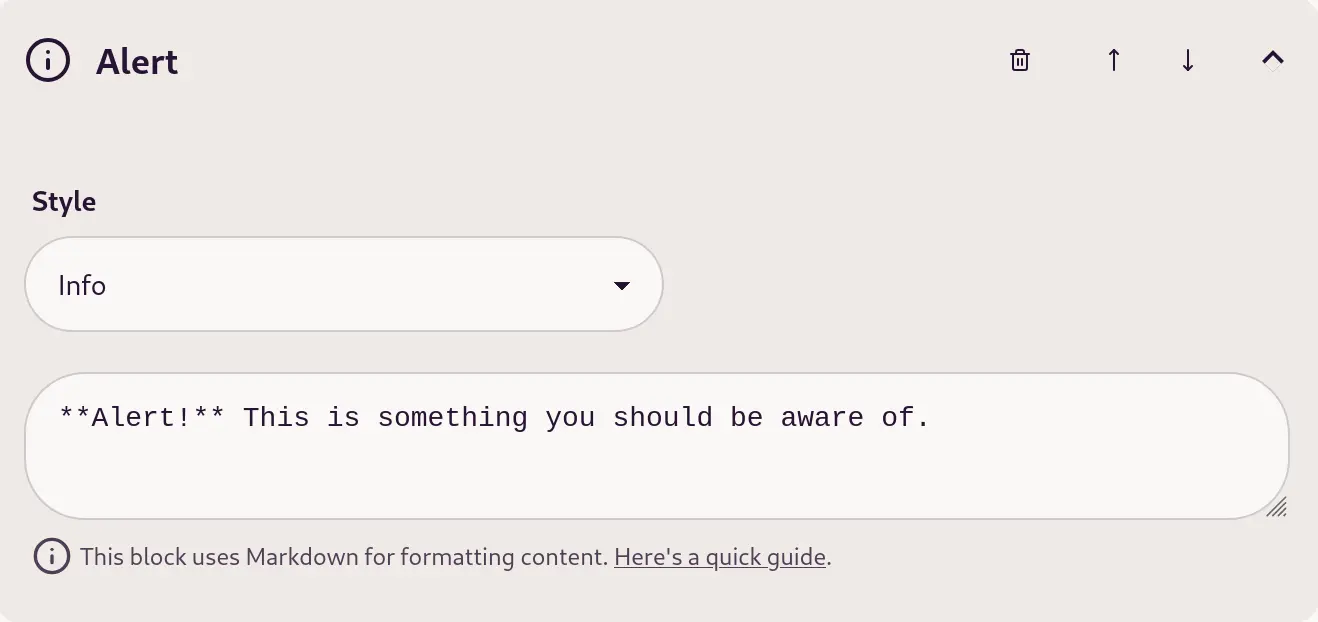
Task: Delete the Alert block with trash icon
Action: (1019, 61)
